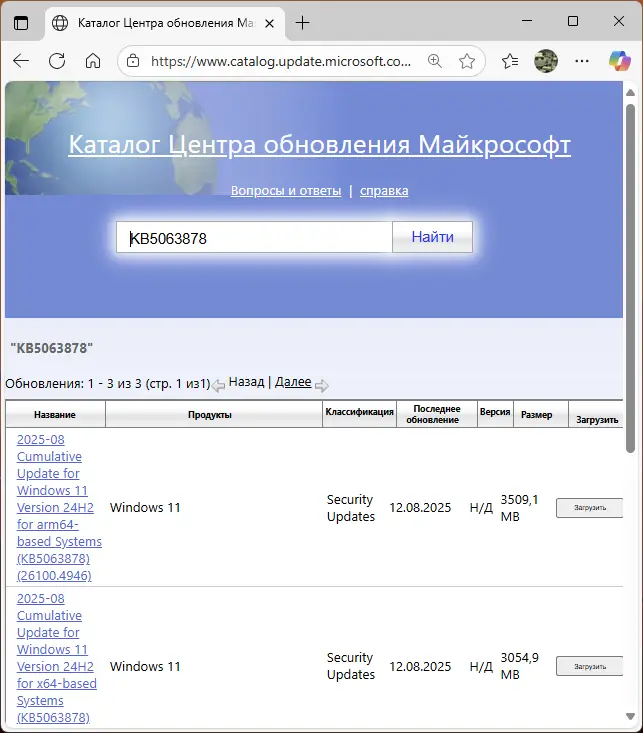Open the tab actions sidebar icon
The height and width of the screenshot is (733, 643).
[21, 22]
